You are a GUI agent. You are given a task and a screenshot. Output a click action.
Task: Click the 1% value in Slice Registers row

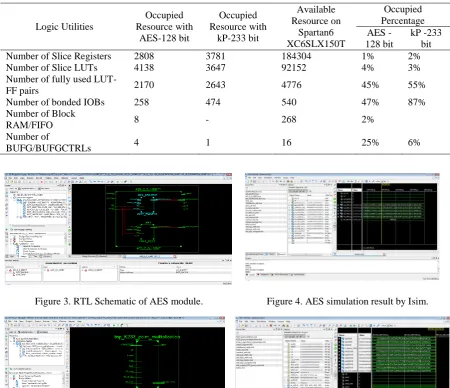[x=368, y=56]
